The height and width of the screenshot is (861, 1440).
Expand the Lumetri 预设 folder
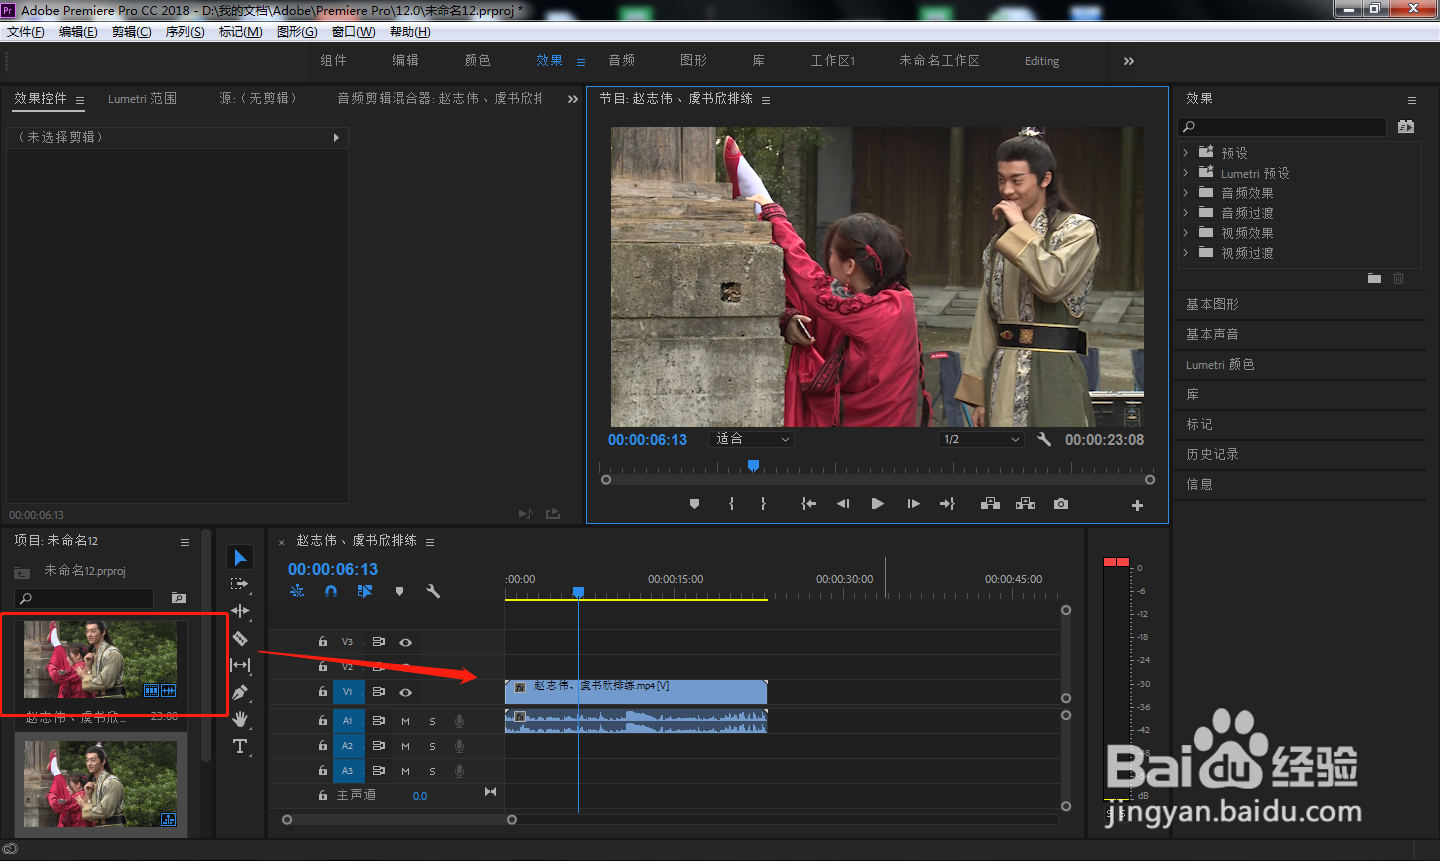point(1186,173)
